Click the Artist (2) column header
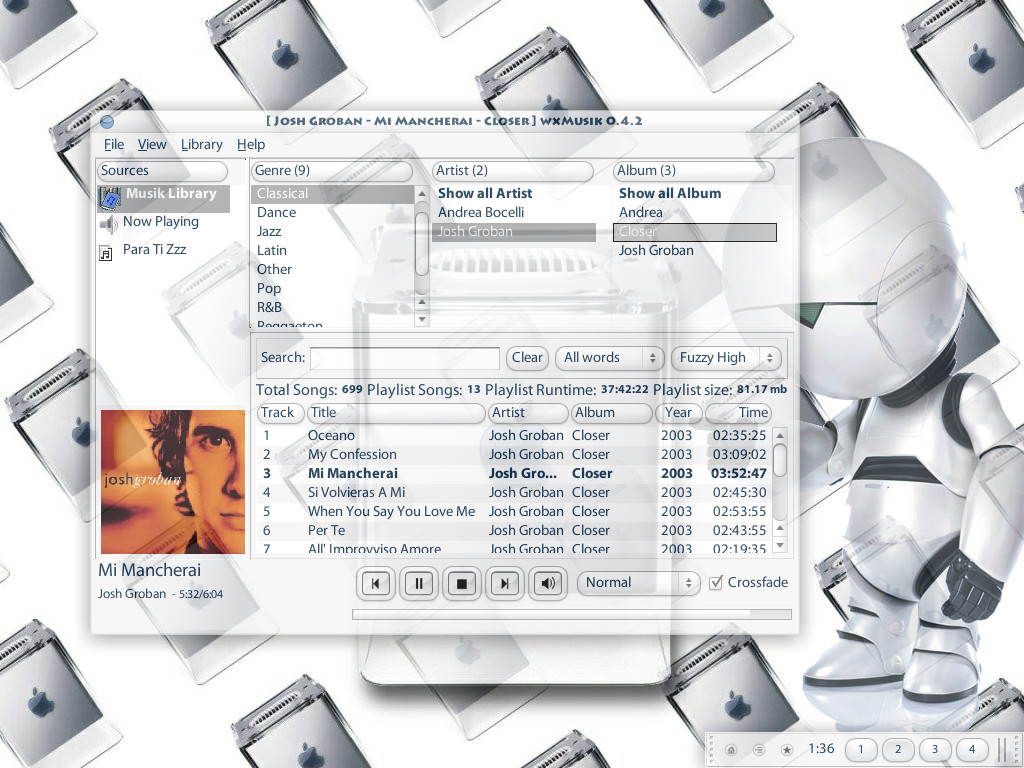This screenshot has height=768, width=1024. coord(513,171)
